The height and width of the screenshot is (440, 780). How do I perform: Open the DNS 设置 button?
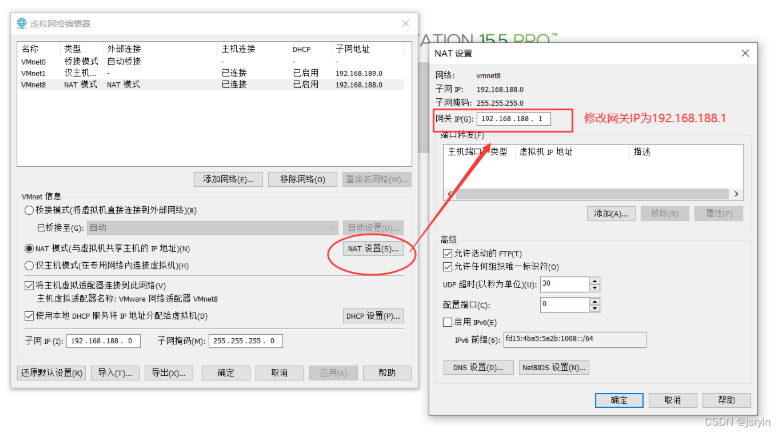478,367
